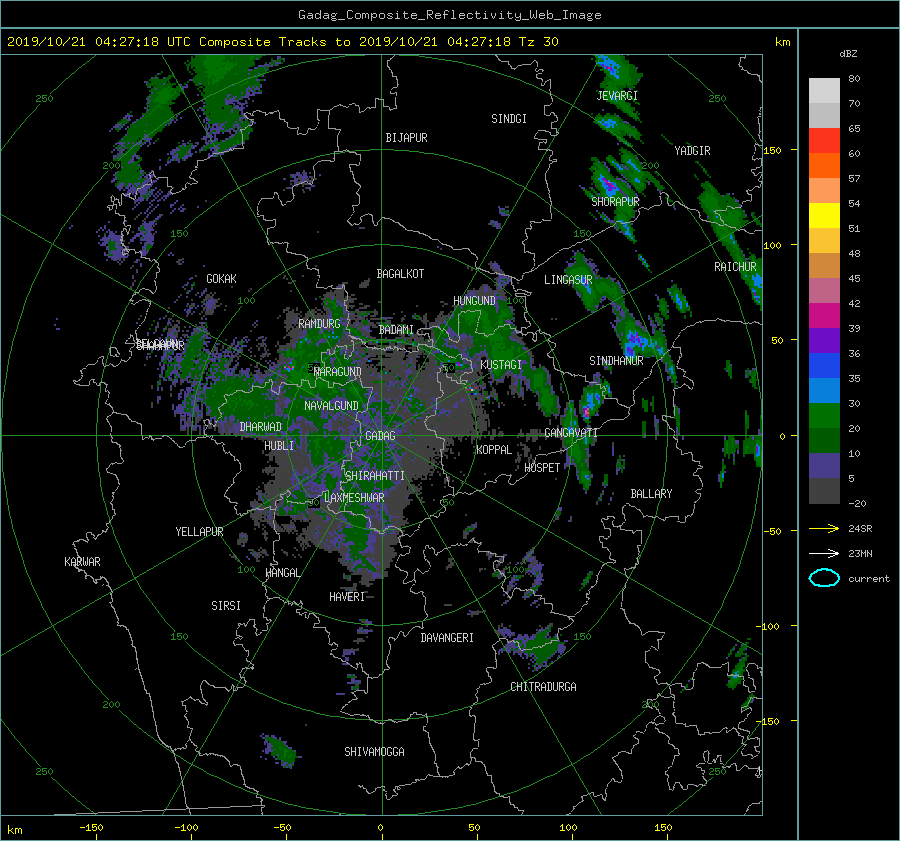Viewport: 900px width, 841px height.
Task: Click the BADAMI city label
Action: tap(396, 330)
